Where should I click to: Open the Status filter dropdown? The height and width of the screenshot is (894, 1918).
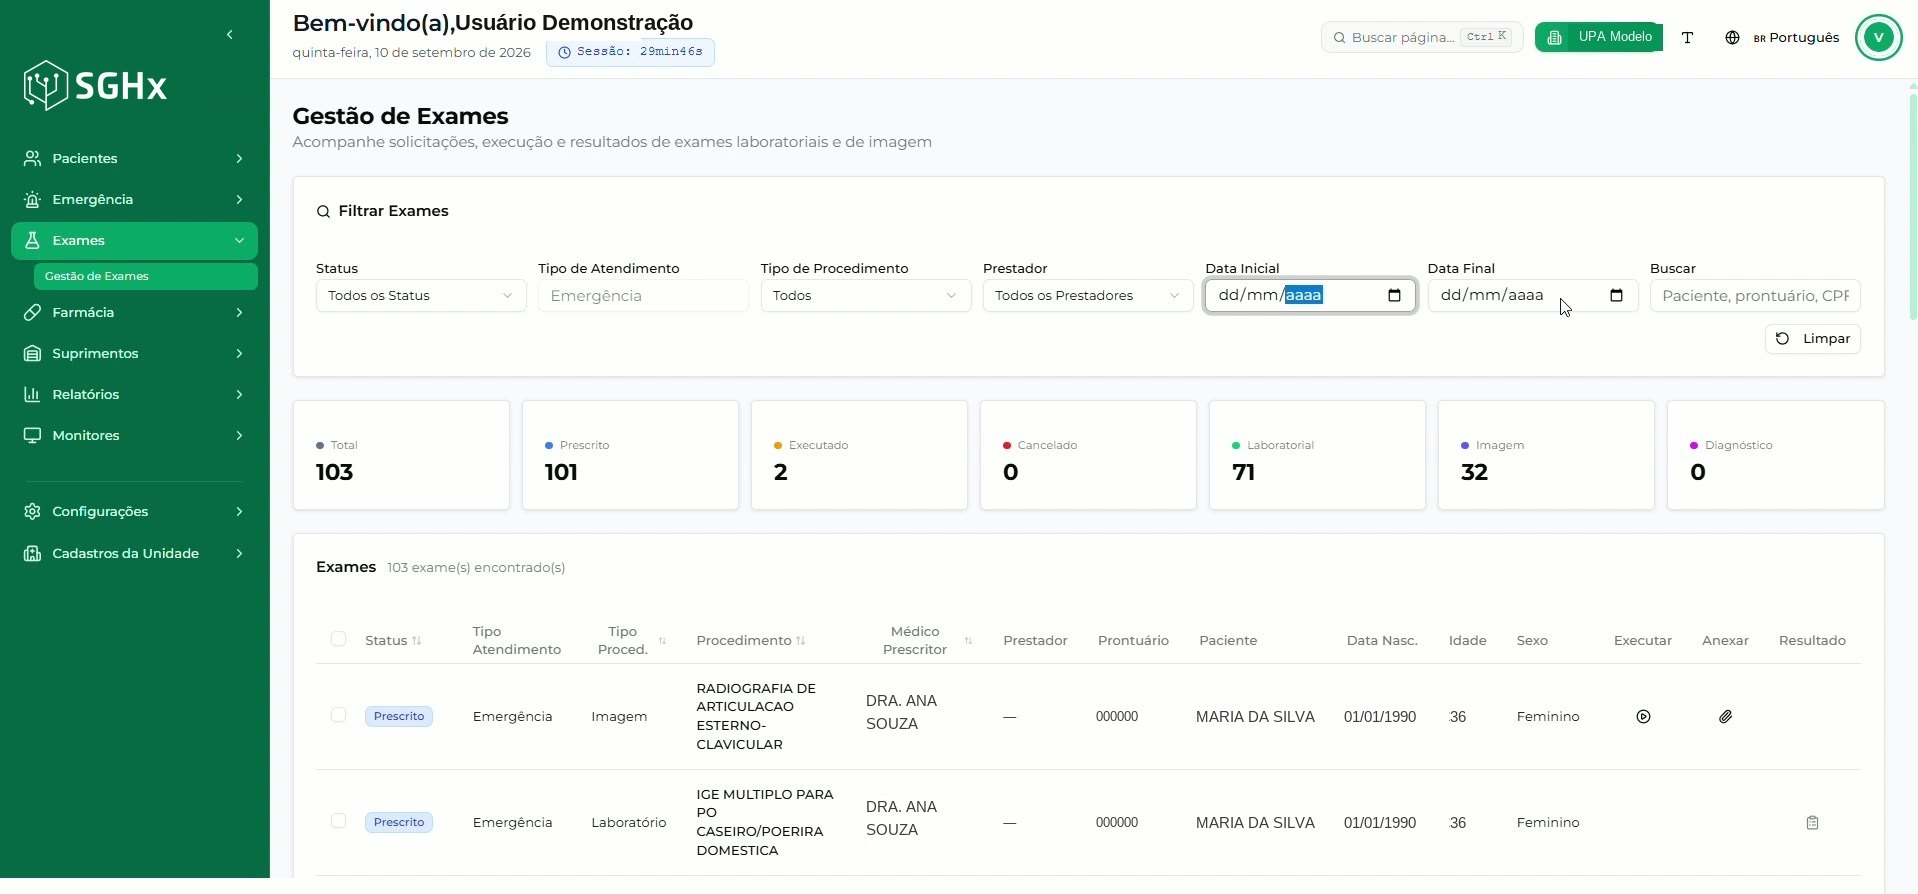coord(421,295)
